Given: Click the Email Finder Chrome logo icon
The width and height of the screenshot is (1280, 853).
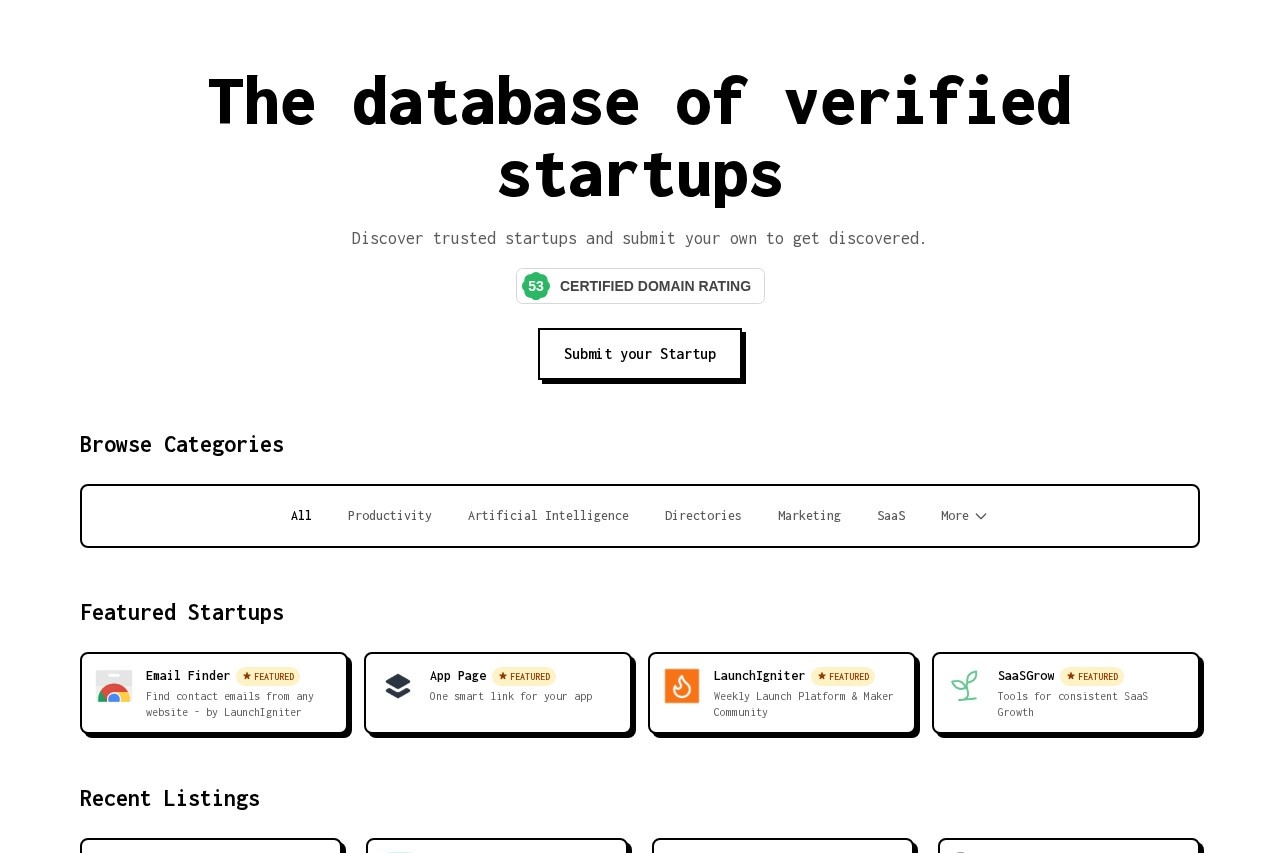Looking at the screenshot, I should coord(114,686).
